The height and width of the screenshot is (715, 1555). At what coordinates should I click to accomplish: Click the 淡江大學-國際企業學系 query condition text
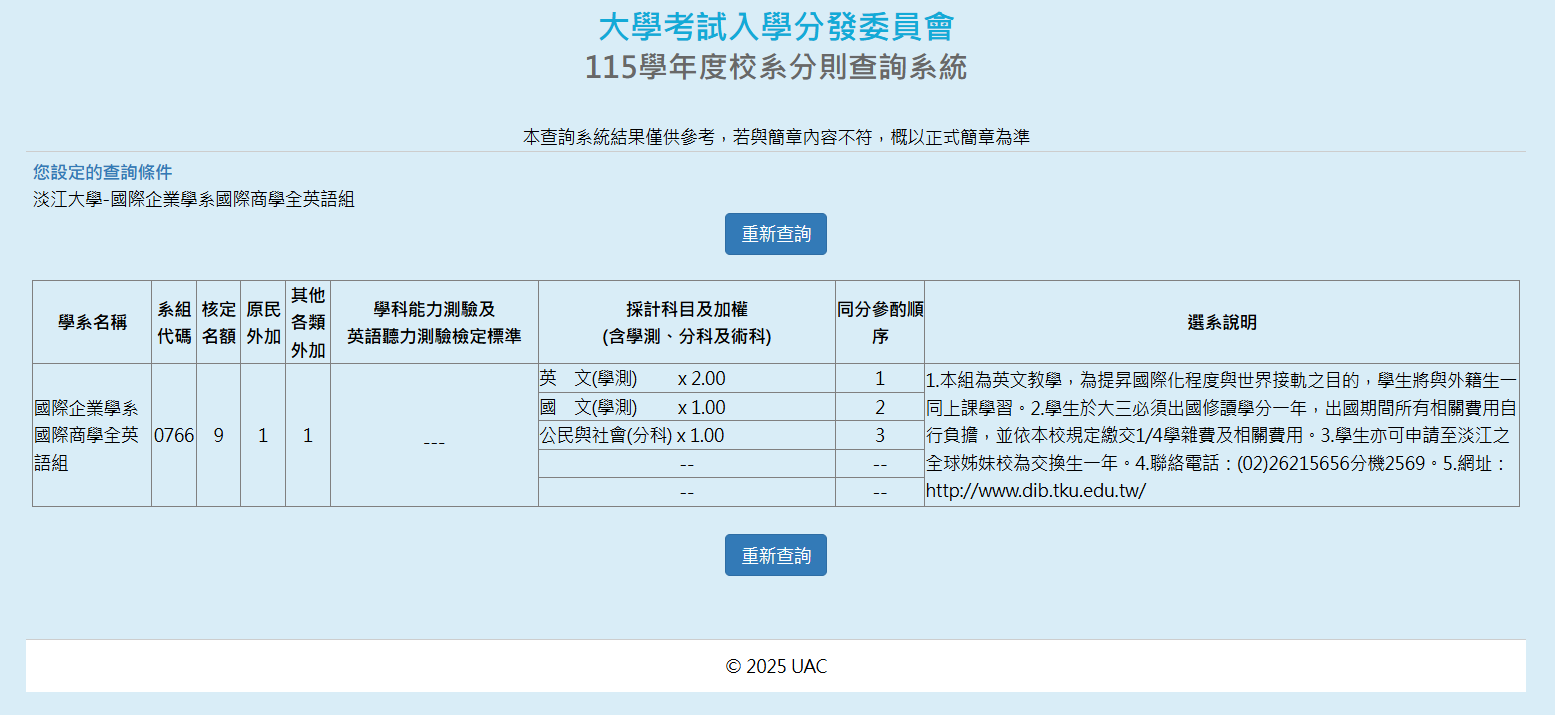(x=194, y=199)
